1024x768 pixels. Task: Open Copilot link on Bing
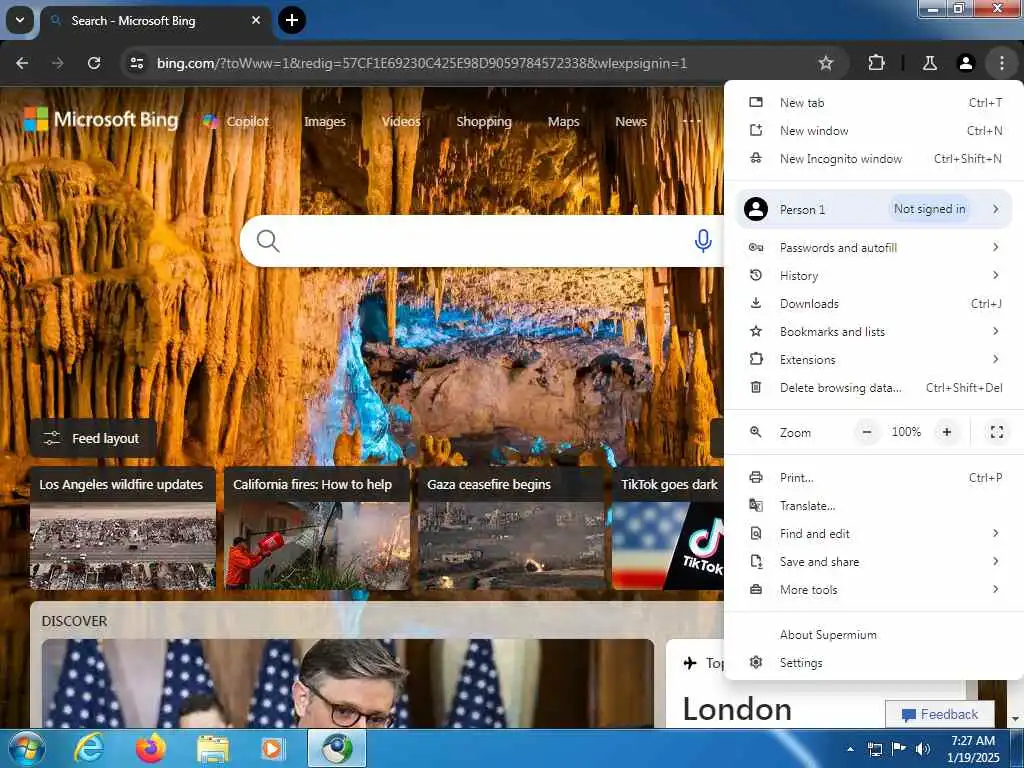tap(236, 121)
